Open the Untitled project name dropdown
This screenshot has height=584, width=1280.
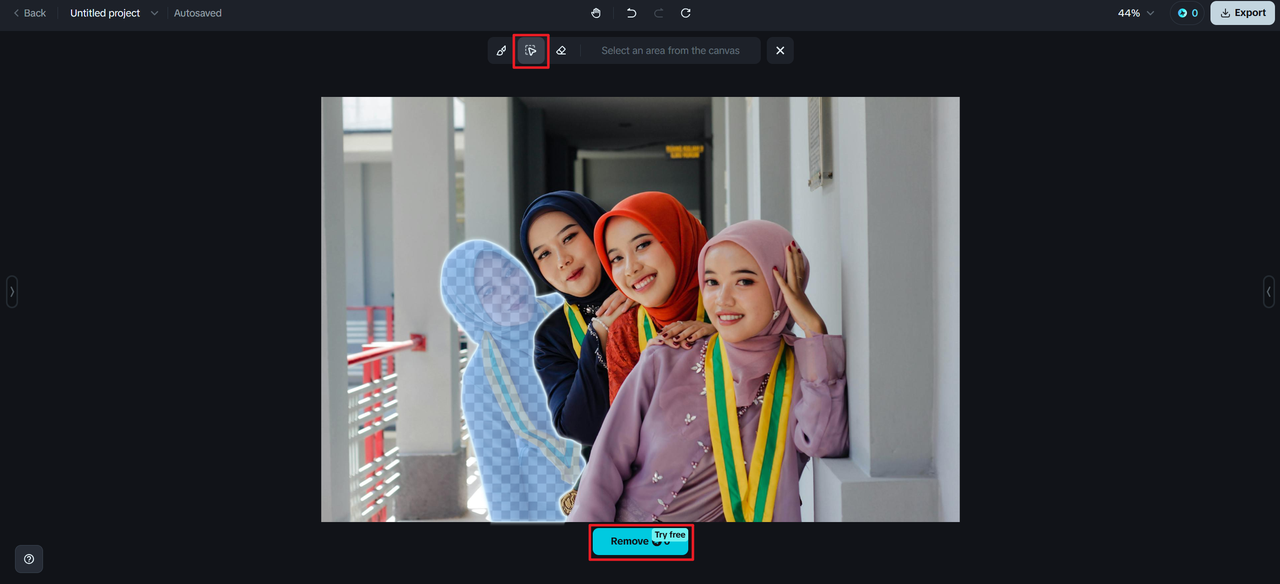pos(114,13)
